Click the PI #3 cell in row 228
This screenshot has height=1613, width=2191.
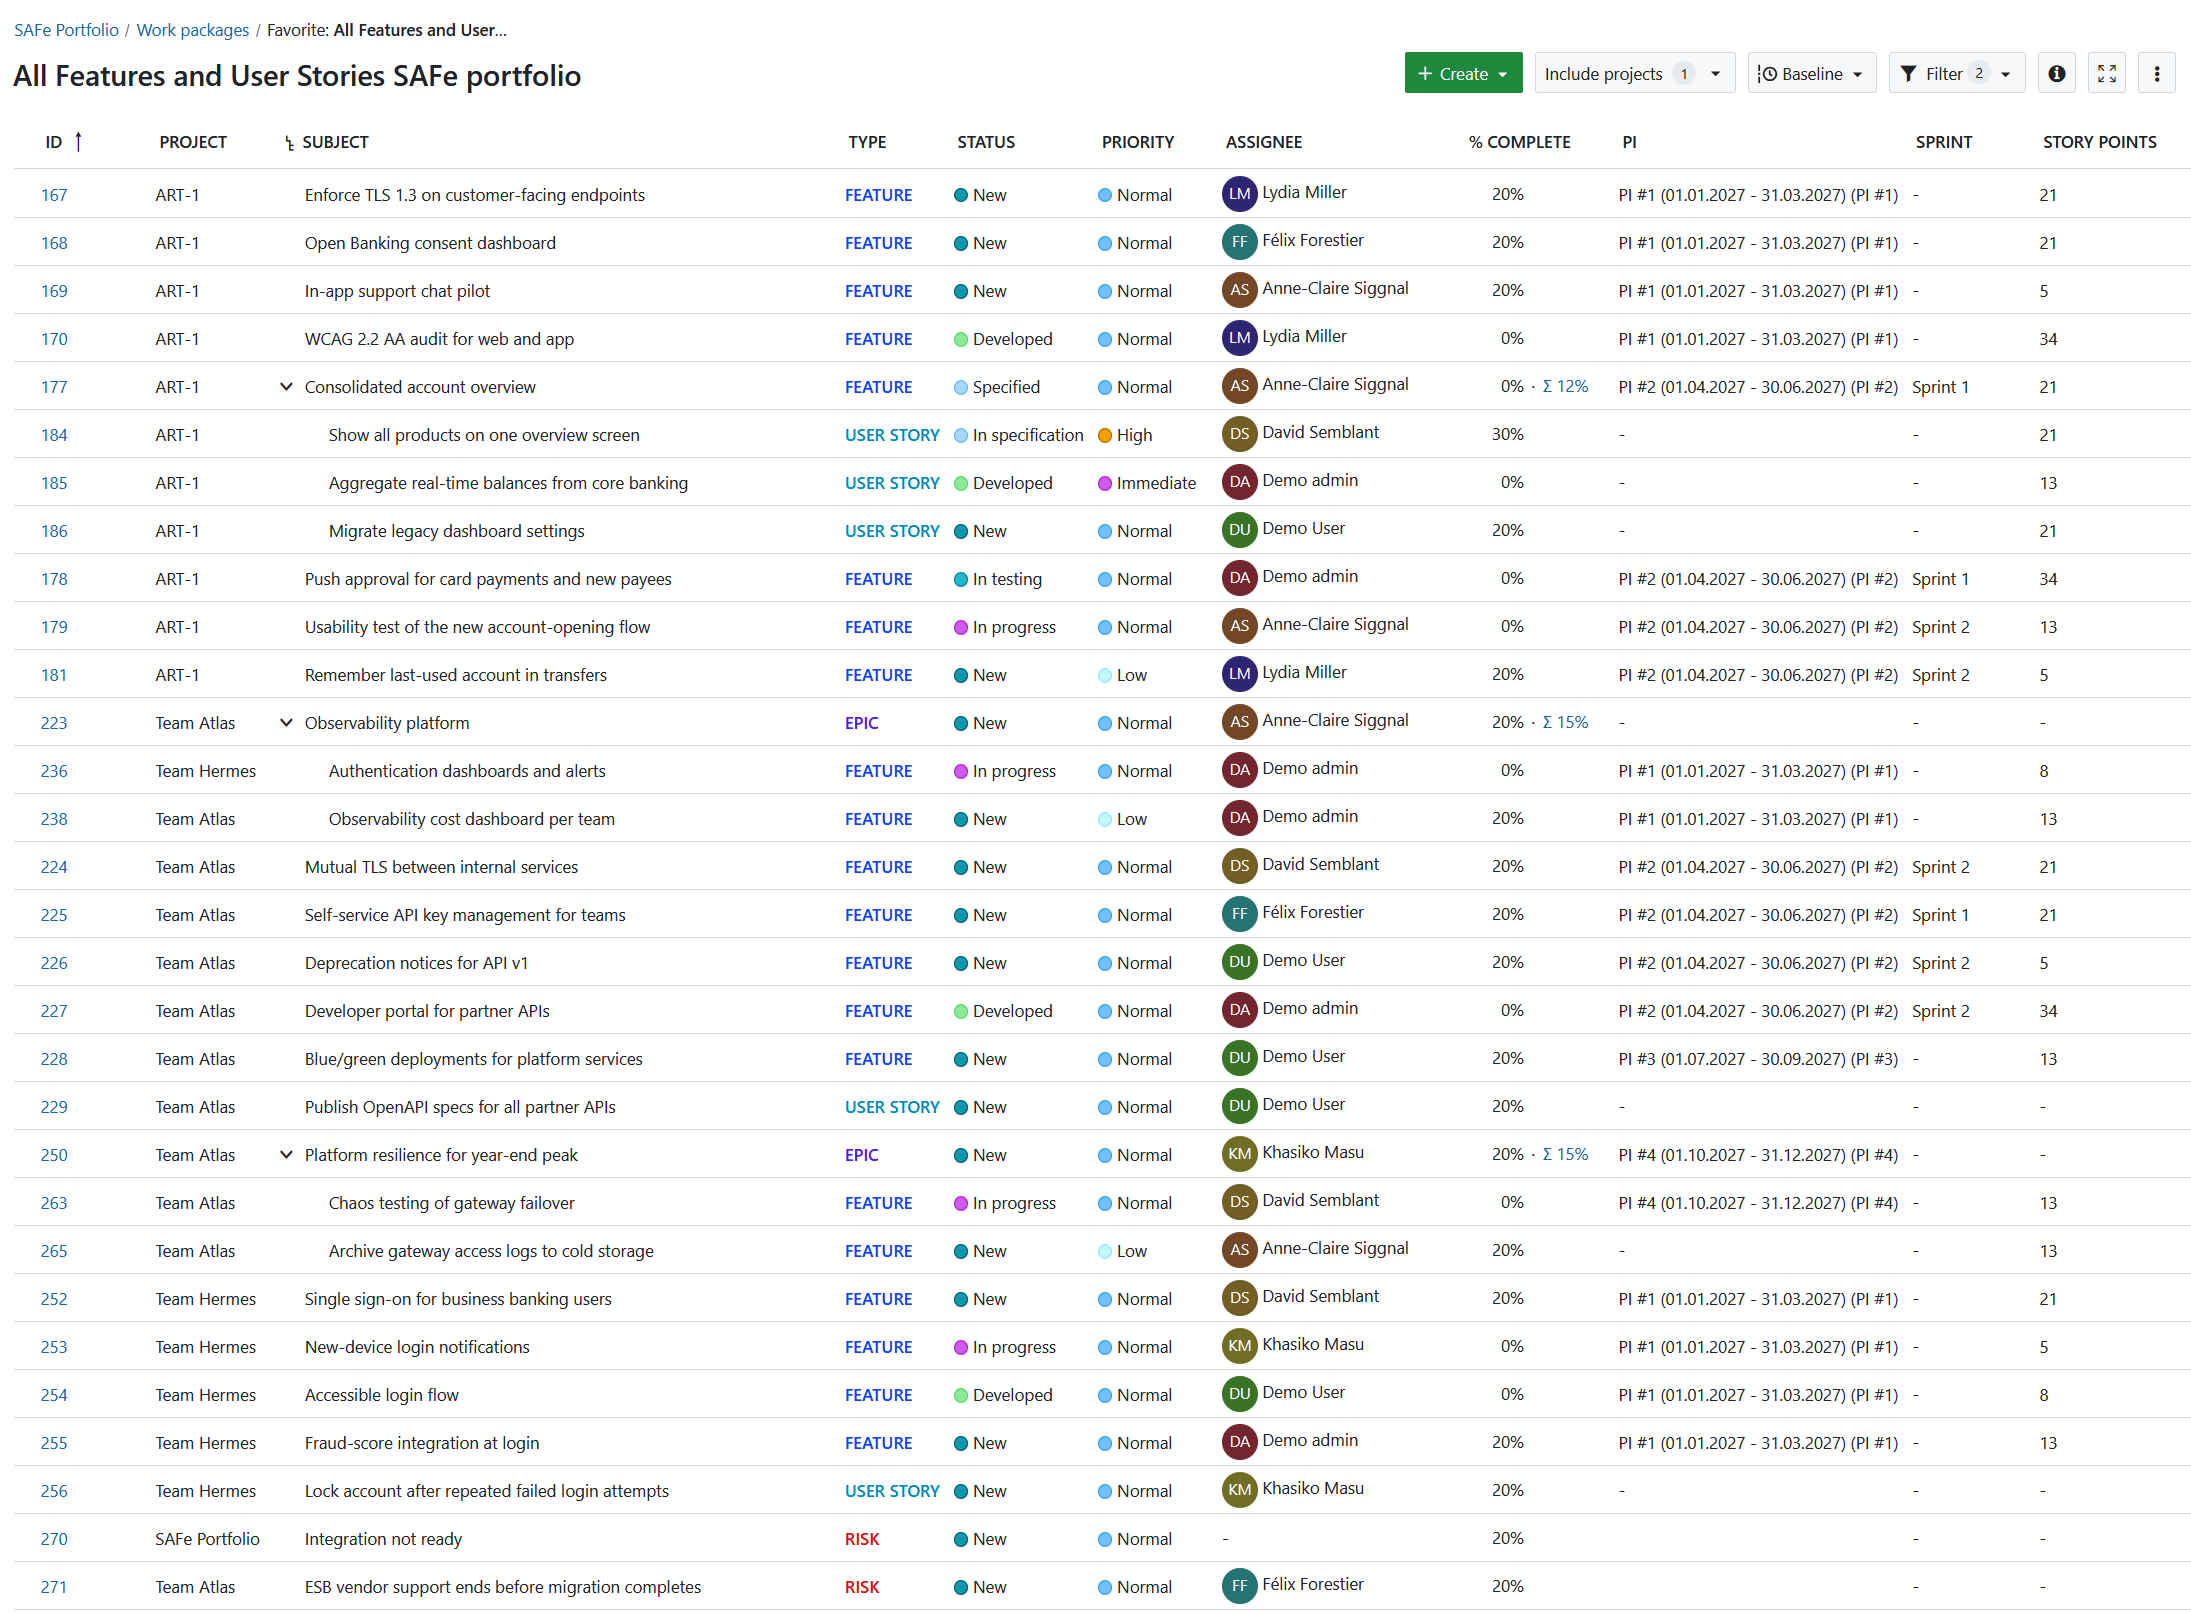1758,1059
